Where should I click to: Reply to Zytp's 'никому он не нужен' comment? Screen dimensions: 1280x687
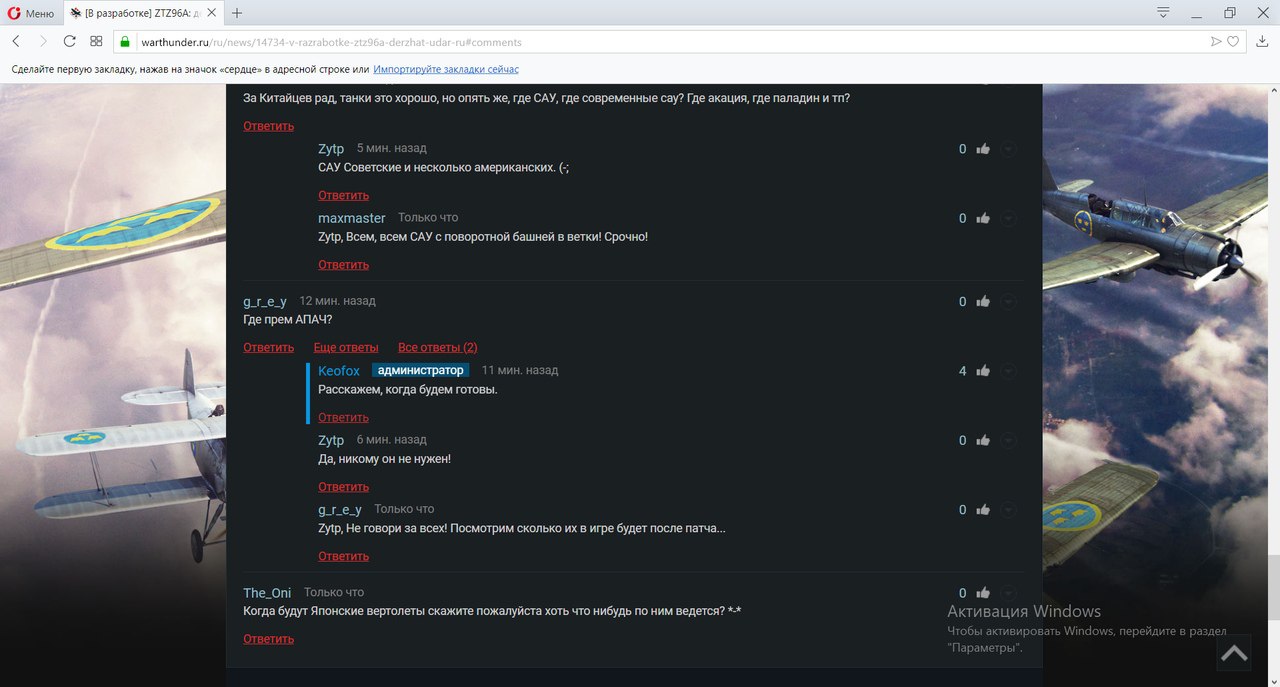(344, 487)
